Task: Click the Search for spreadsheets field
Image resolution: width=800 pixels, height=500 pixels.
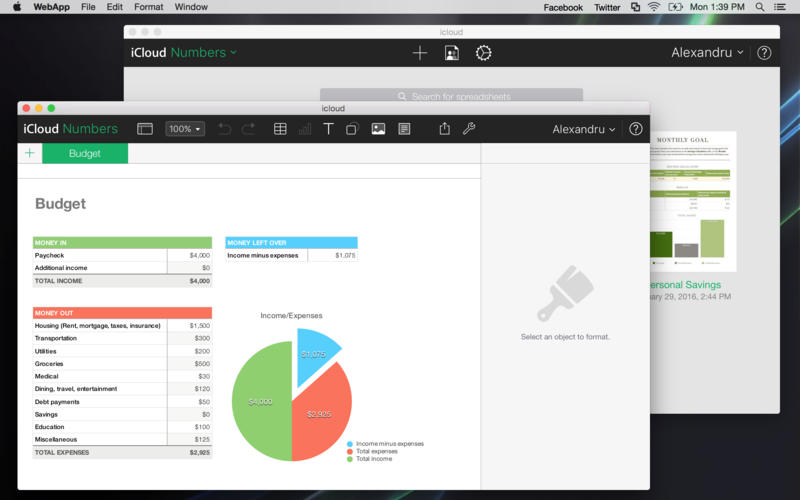Action: (x=452, y=95)
